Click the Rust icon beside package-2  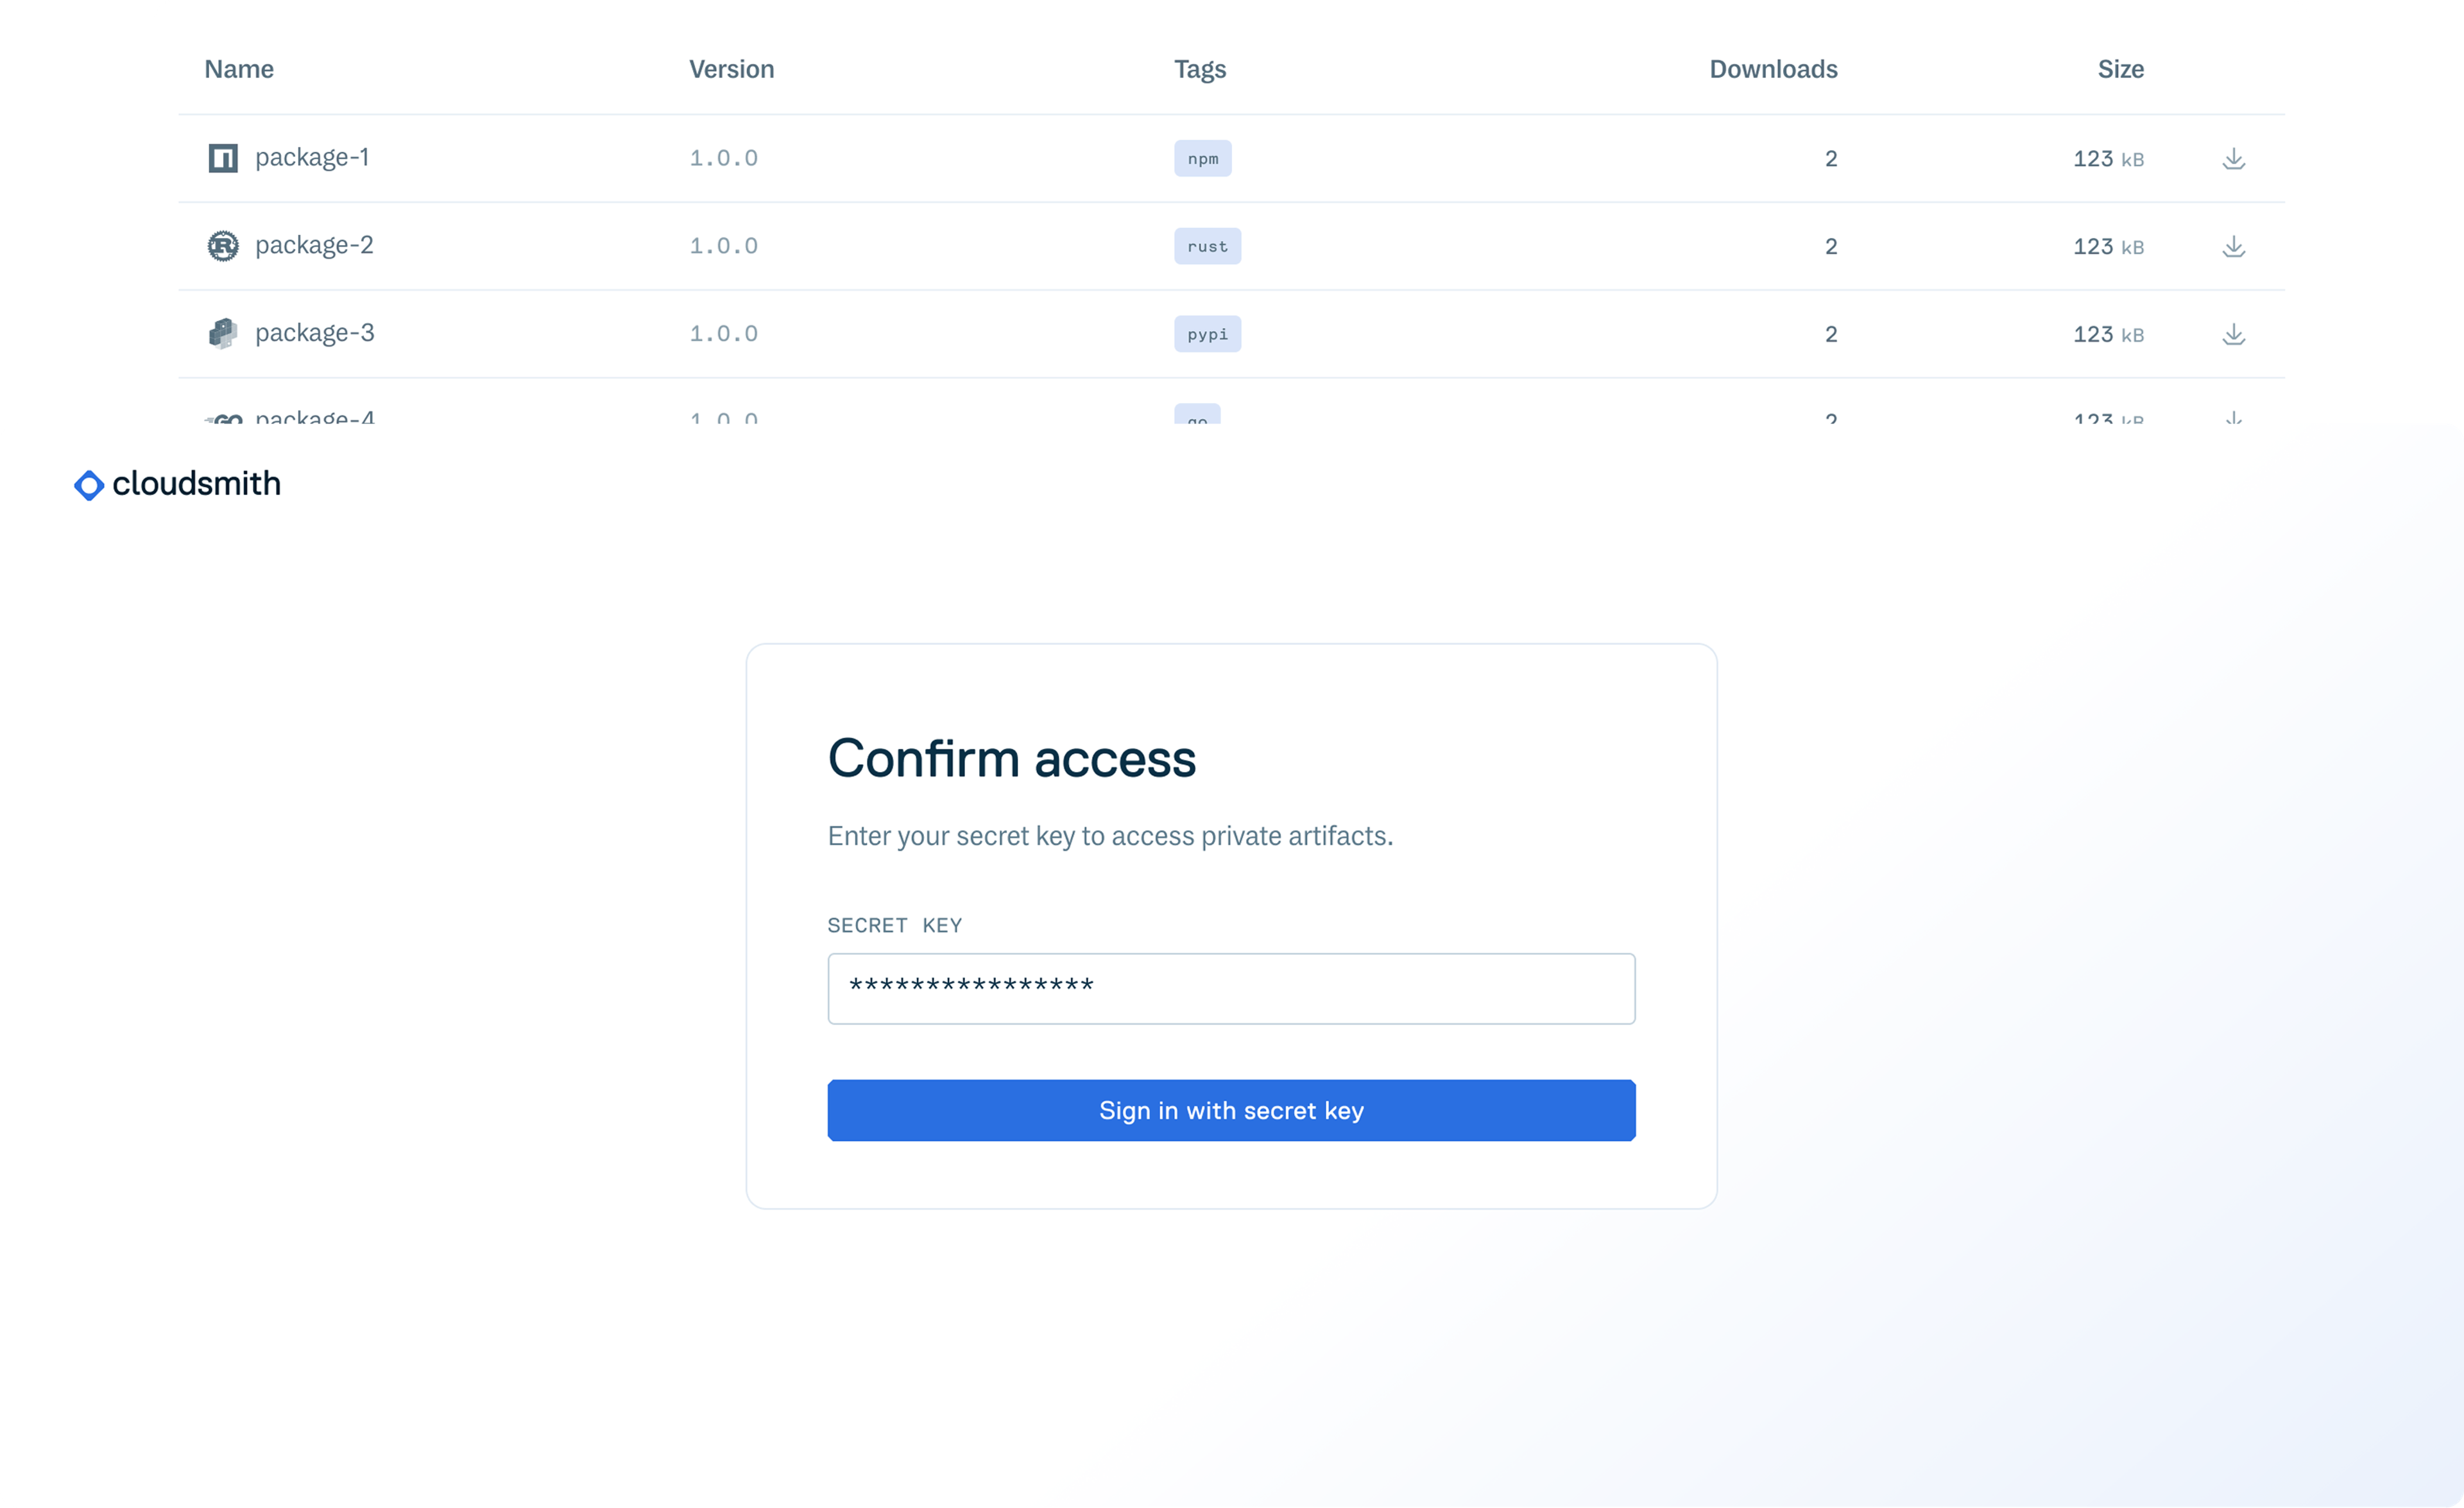click(x=223, y=246)
